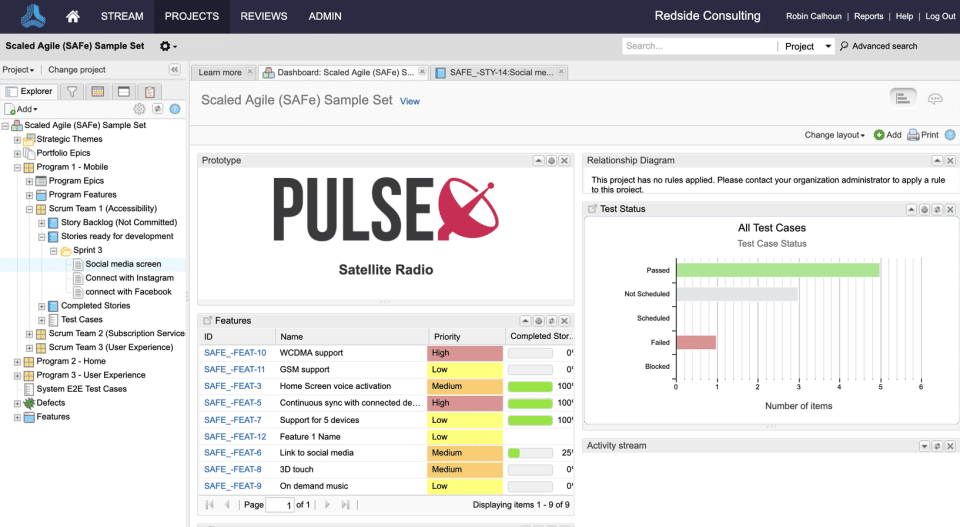Open the Project scope dropdown beside search
960x527 pixels.
pyautogui.click(x=807, y=46)
